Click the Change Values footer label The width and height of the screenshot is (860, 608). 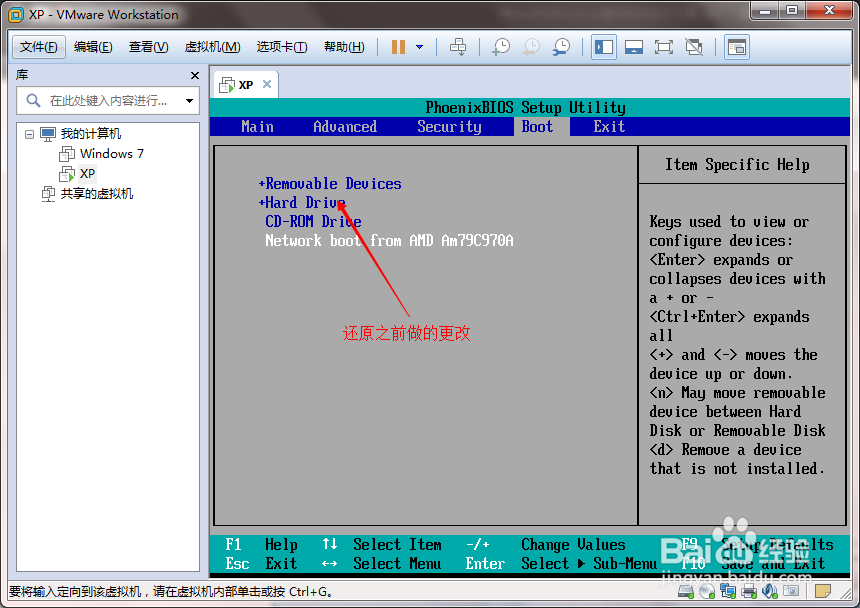coord(573,544)
